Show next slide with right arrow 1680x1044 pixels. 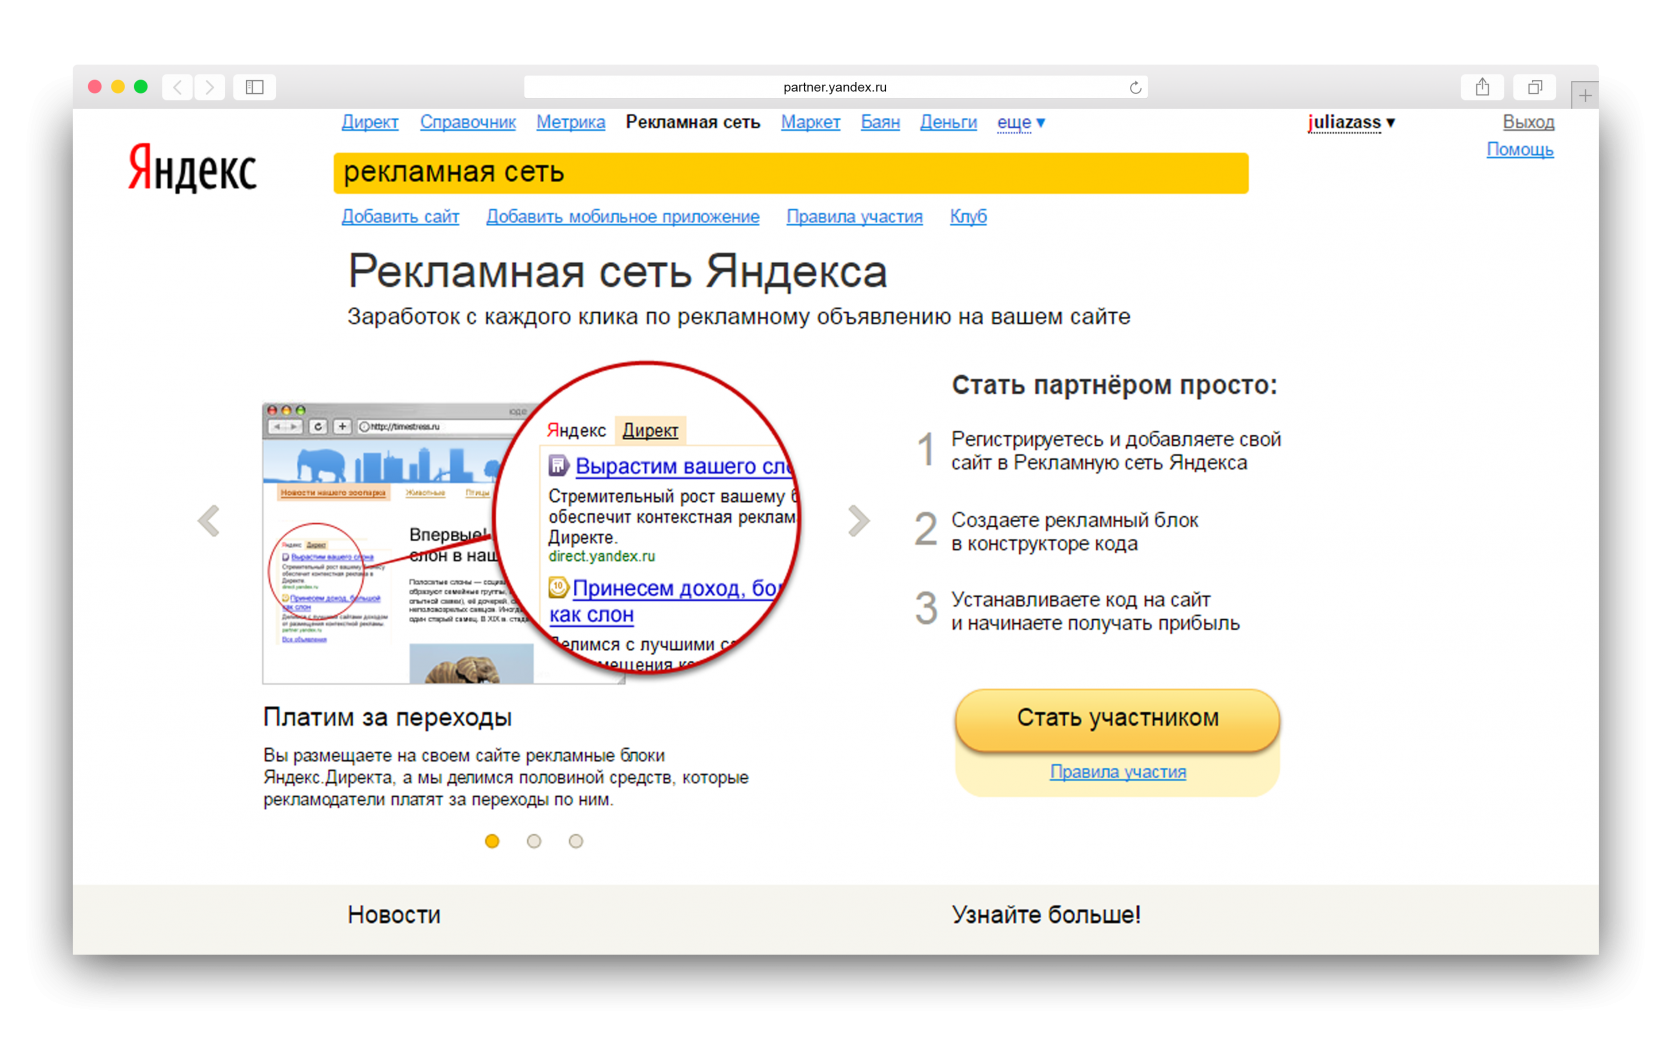859,520
